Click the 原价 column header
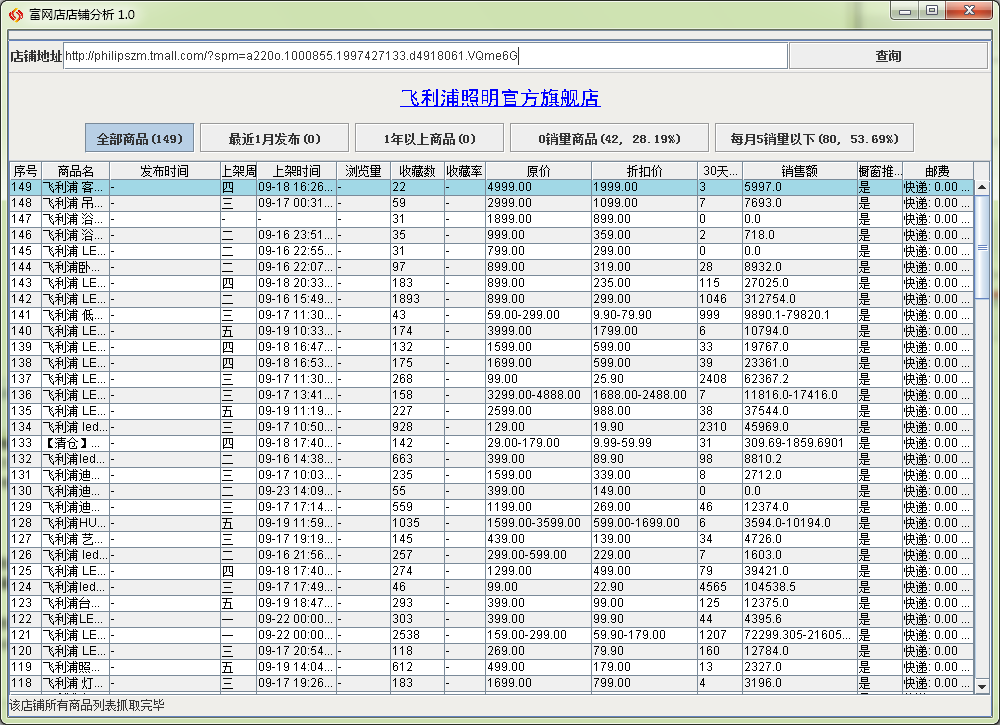1000x725 pixels. [x=538, y=171]
